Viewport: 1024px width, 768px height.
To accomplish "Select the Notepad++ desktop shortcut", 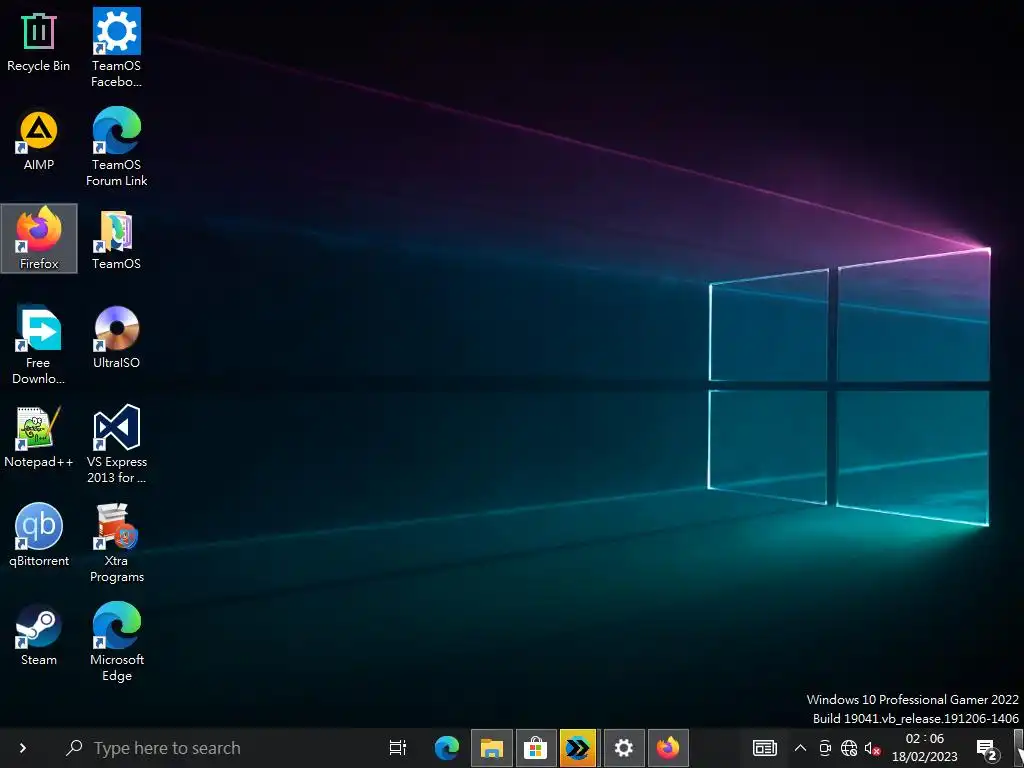I will pos(39,438).
